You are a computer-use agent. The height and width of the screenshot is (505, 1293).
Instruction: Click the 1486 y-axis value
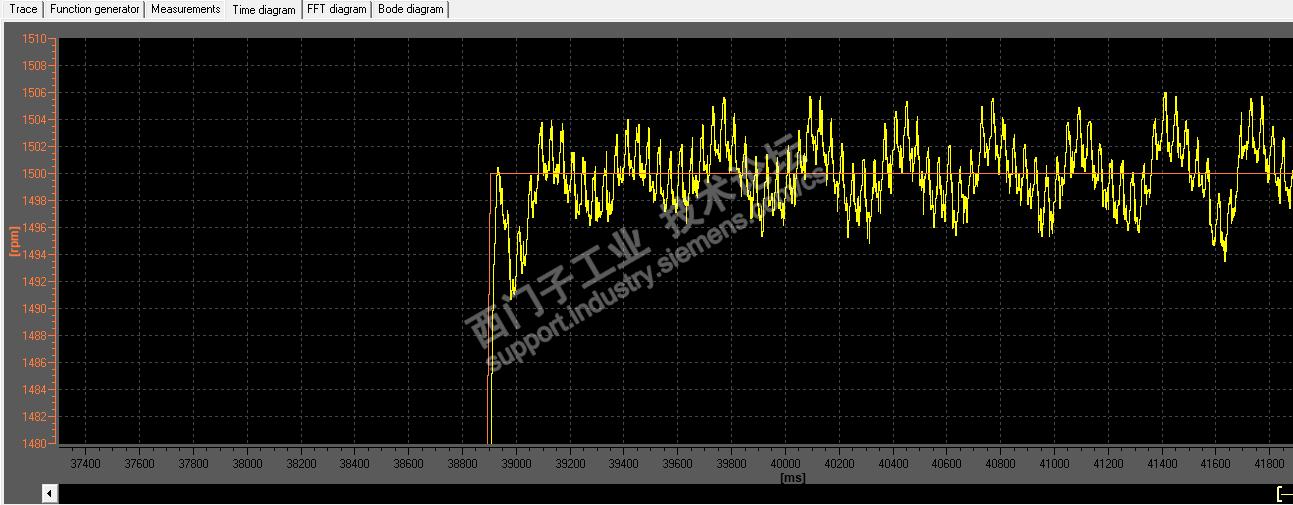point(34,363)
